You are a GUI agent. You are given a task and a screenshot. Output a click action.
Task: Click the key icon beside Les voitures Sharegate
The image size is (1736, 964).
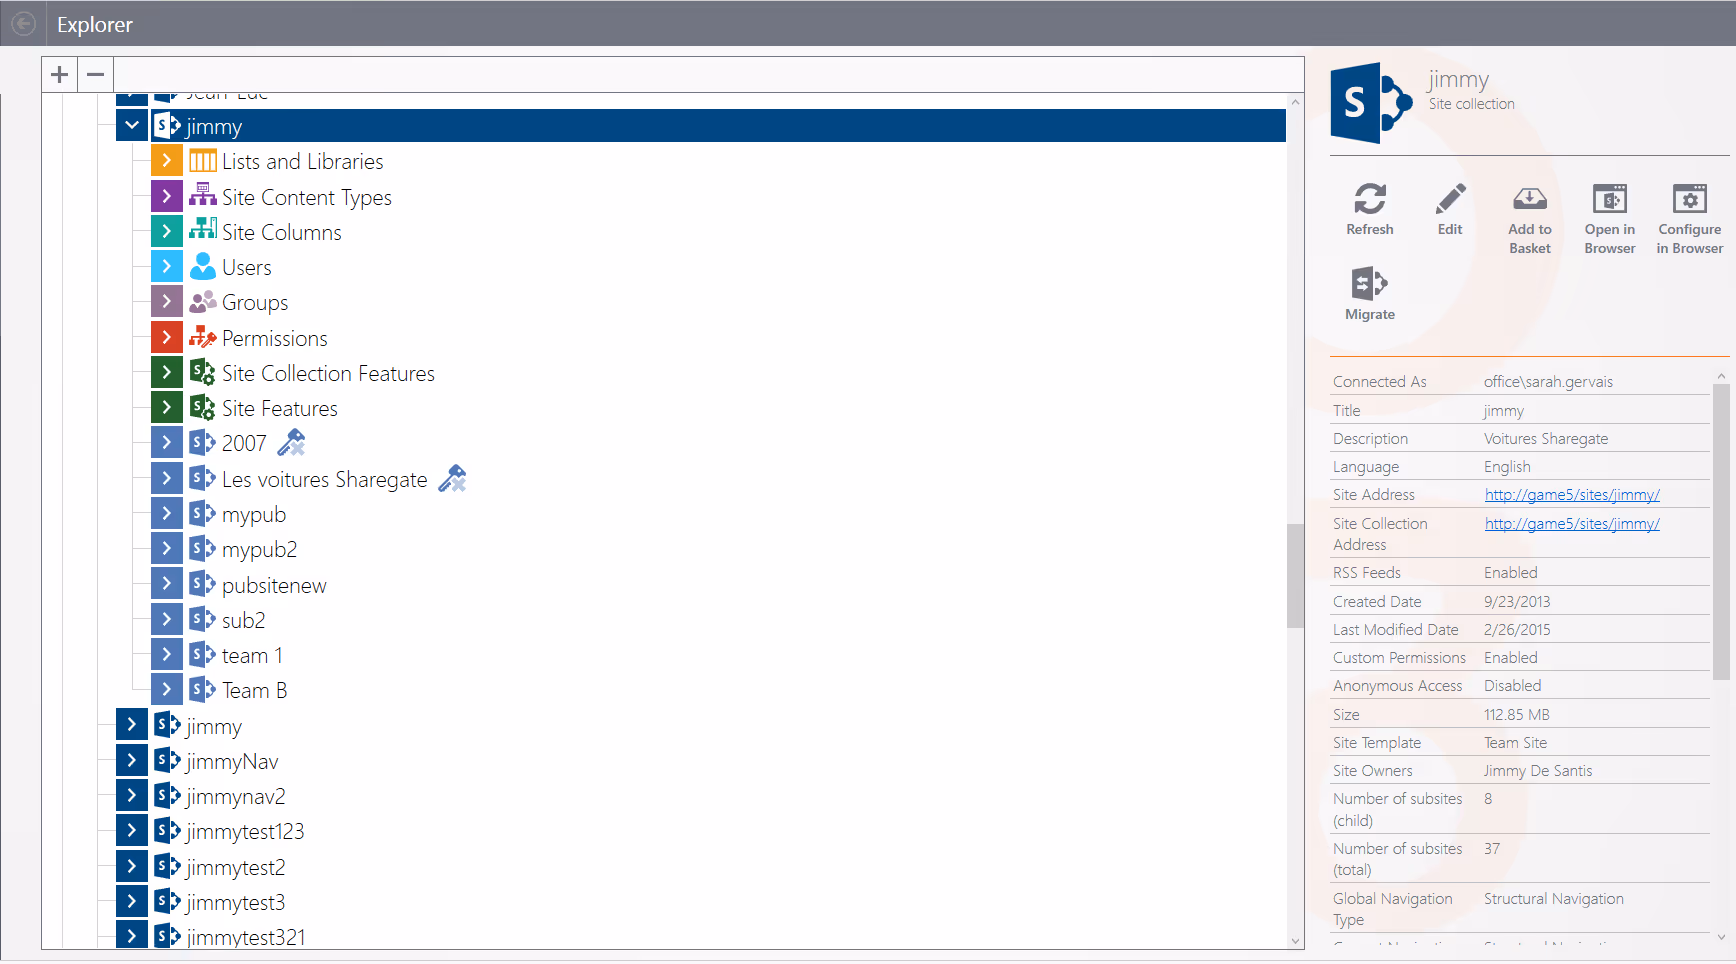click(x=452, y=479)
